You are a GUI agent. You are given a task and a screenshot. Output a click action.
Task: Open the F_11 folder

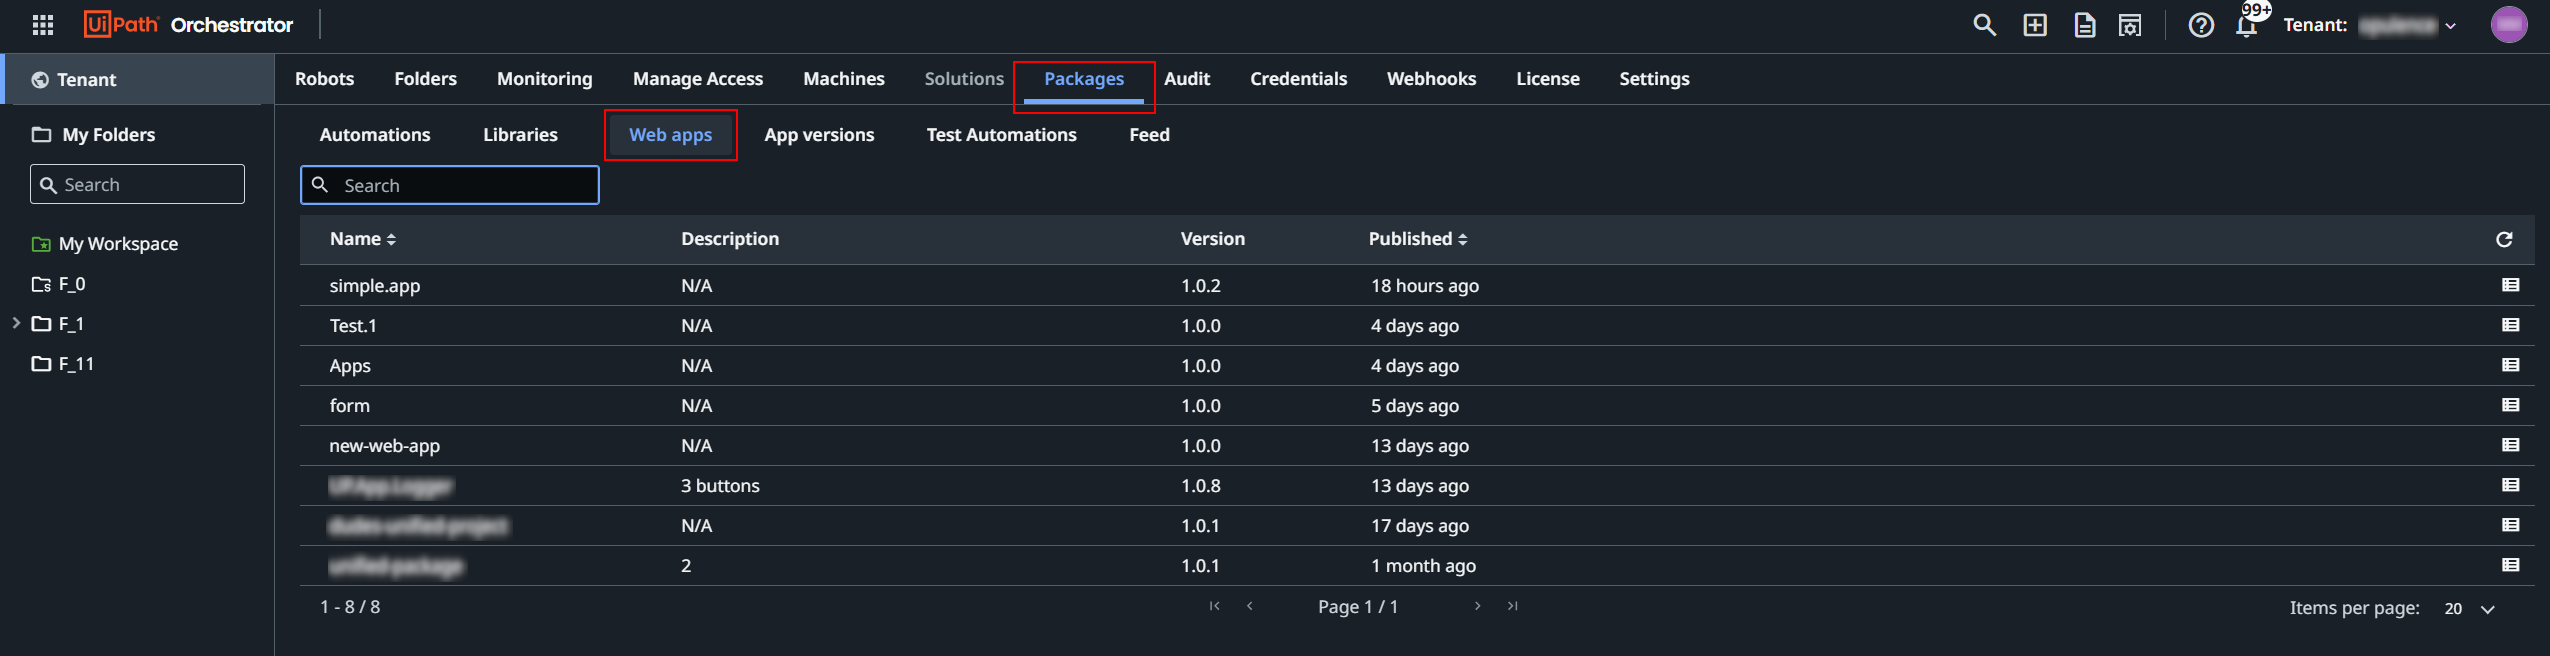(63, 364)
